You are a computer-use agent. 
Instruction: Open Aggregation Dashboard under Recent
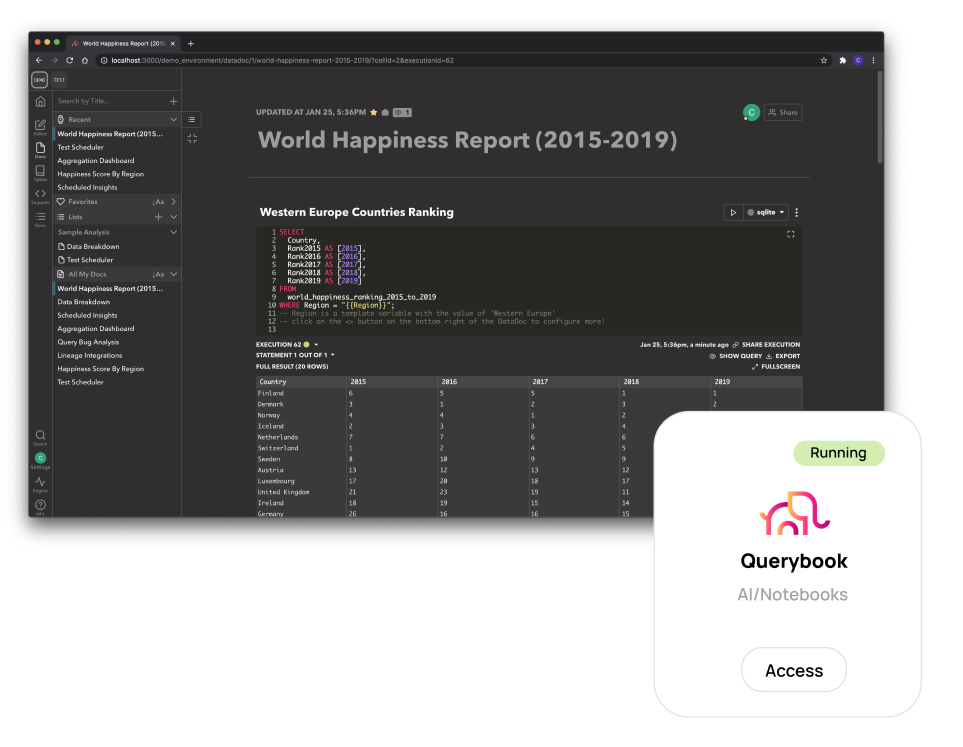pyautogui.click(x=96, y=161)
